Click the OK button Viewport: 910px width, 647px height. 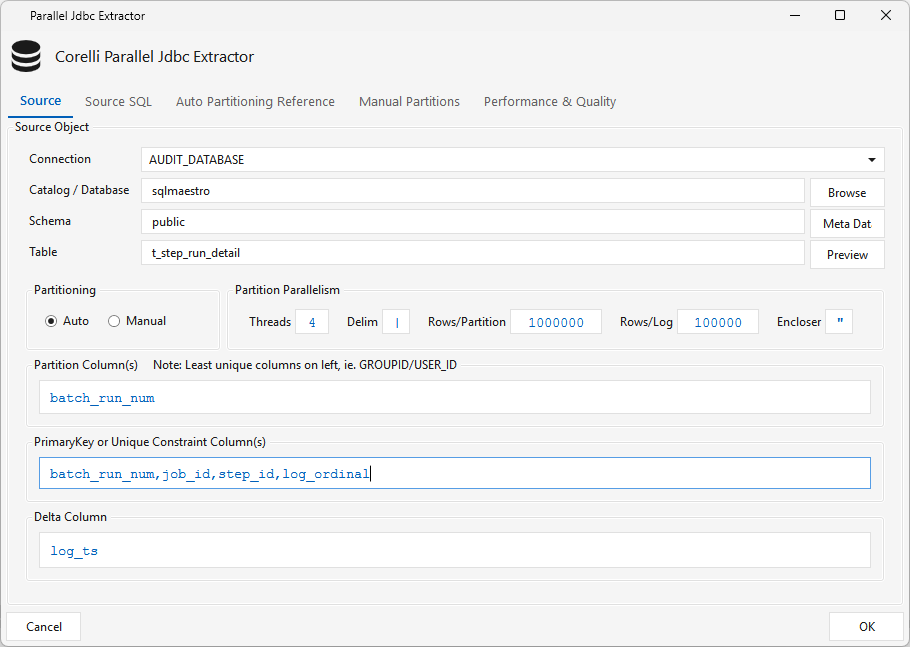(x=866, y=627)
